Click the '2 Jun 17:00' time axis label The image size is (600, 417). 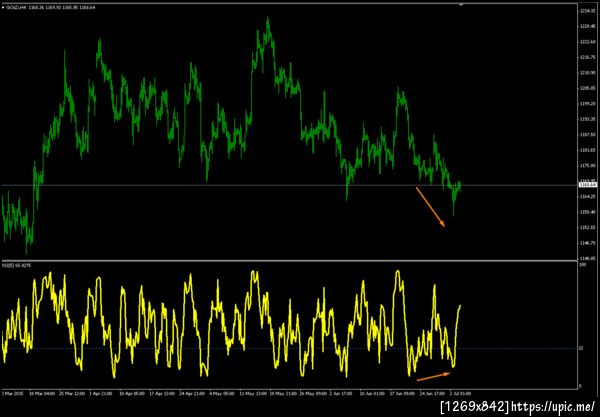click(342, 393)
